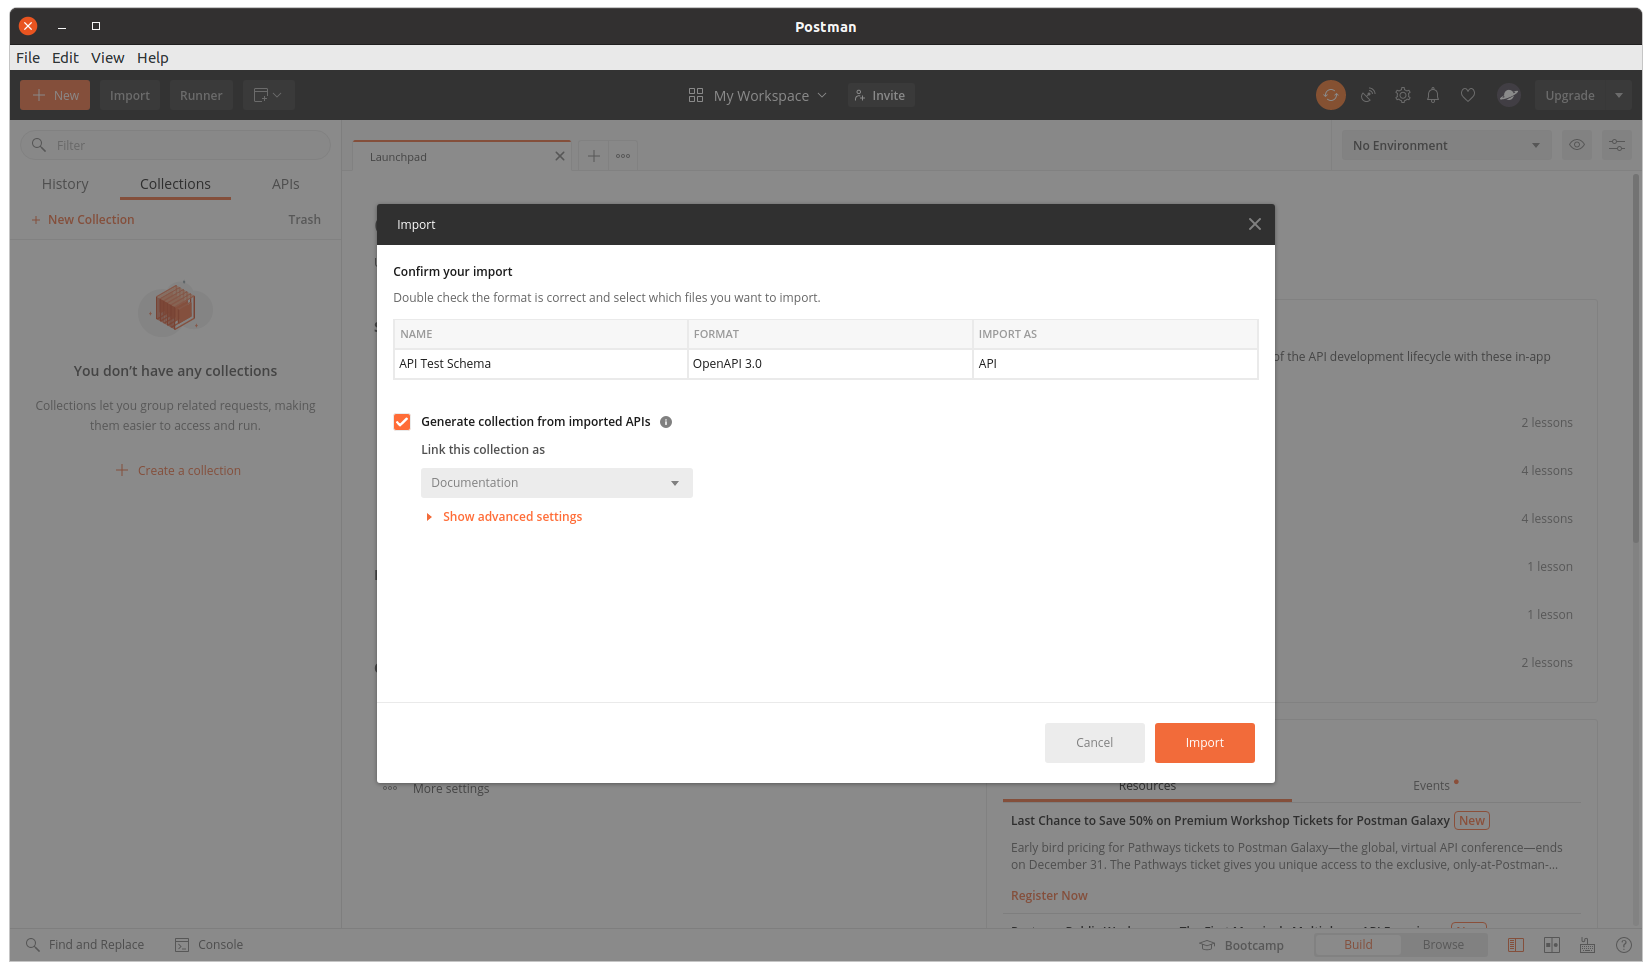1652x971 pixels.
Task: Click the open new window icon button
Action: tap(268, 95)
